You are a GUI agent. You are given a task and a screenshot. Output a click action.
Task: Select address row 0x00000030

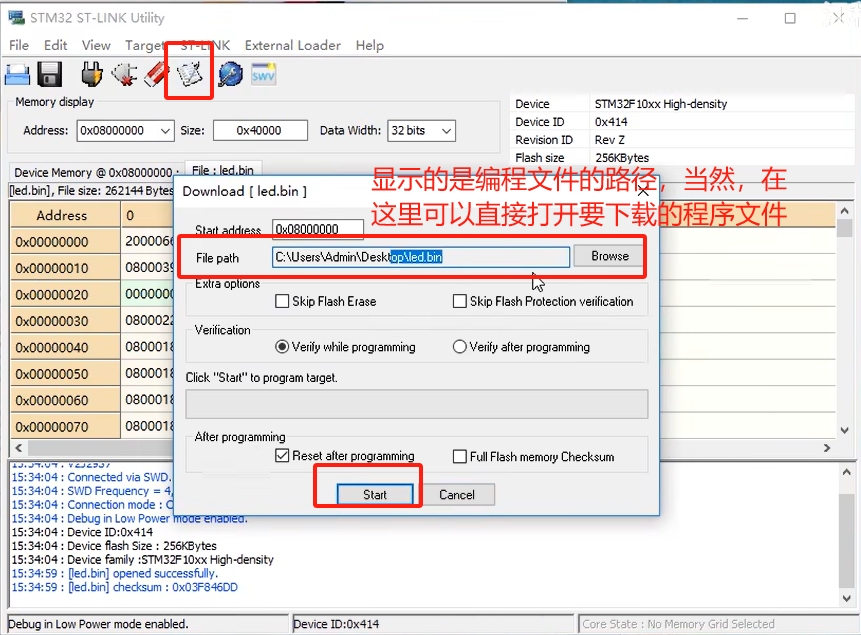click(x=65, y=321)
